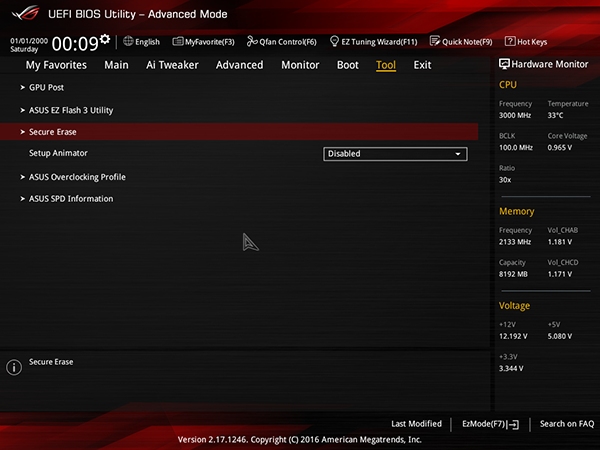Go to the Monitor tab
Viewport: 600px width, 450px height.
click(300, 65)
